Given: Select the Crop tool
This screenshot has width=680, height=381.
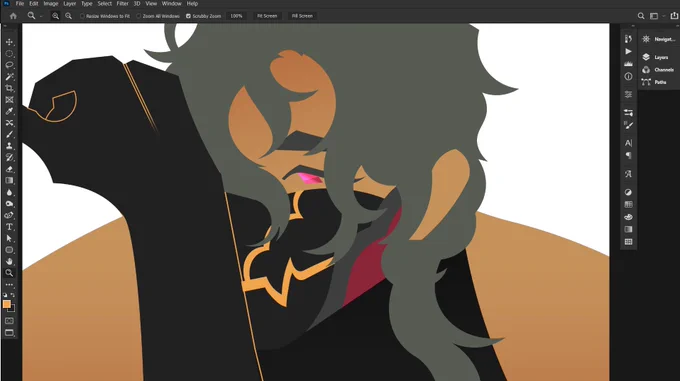Looking at the screenshot, I should (x=9, y=88).
